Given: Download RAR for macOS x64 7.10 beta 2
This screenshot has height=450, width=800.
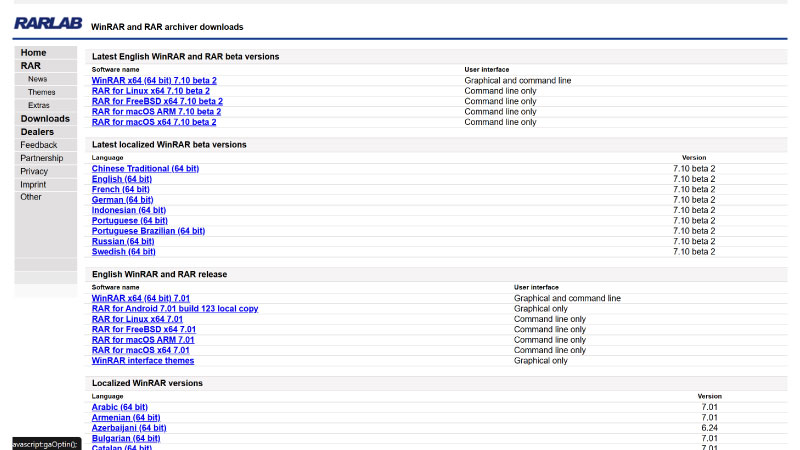Looking at the screenshot, I should click(x=154, y=122).
